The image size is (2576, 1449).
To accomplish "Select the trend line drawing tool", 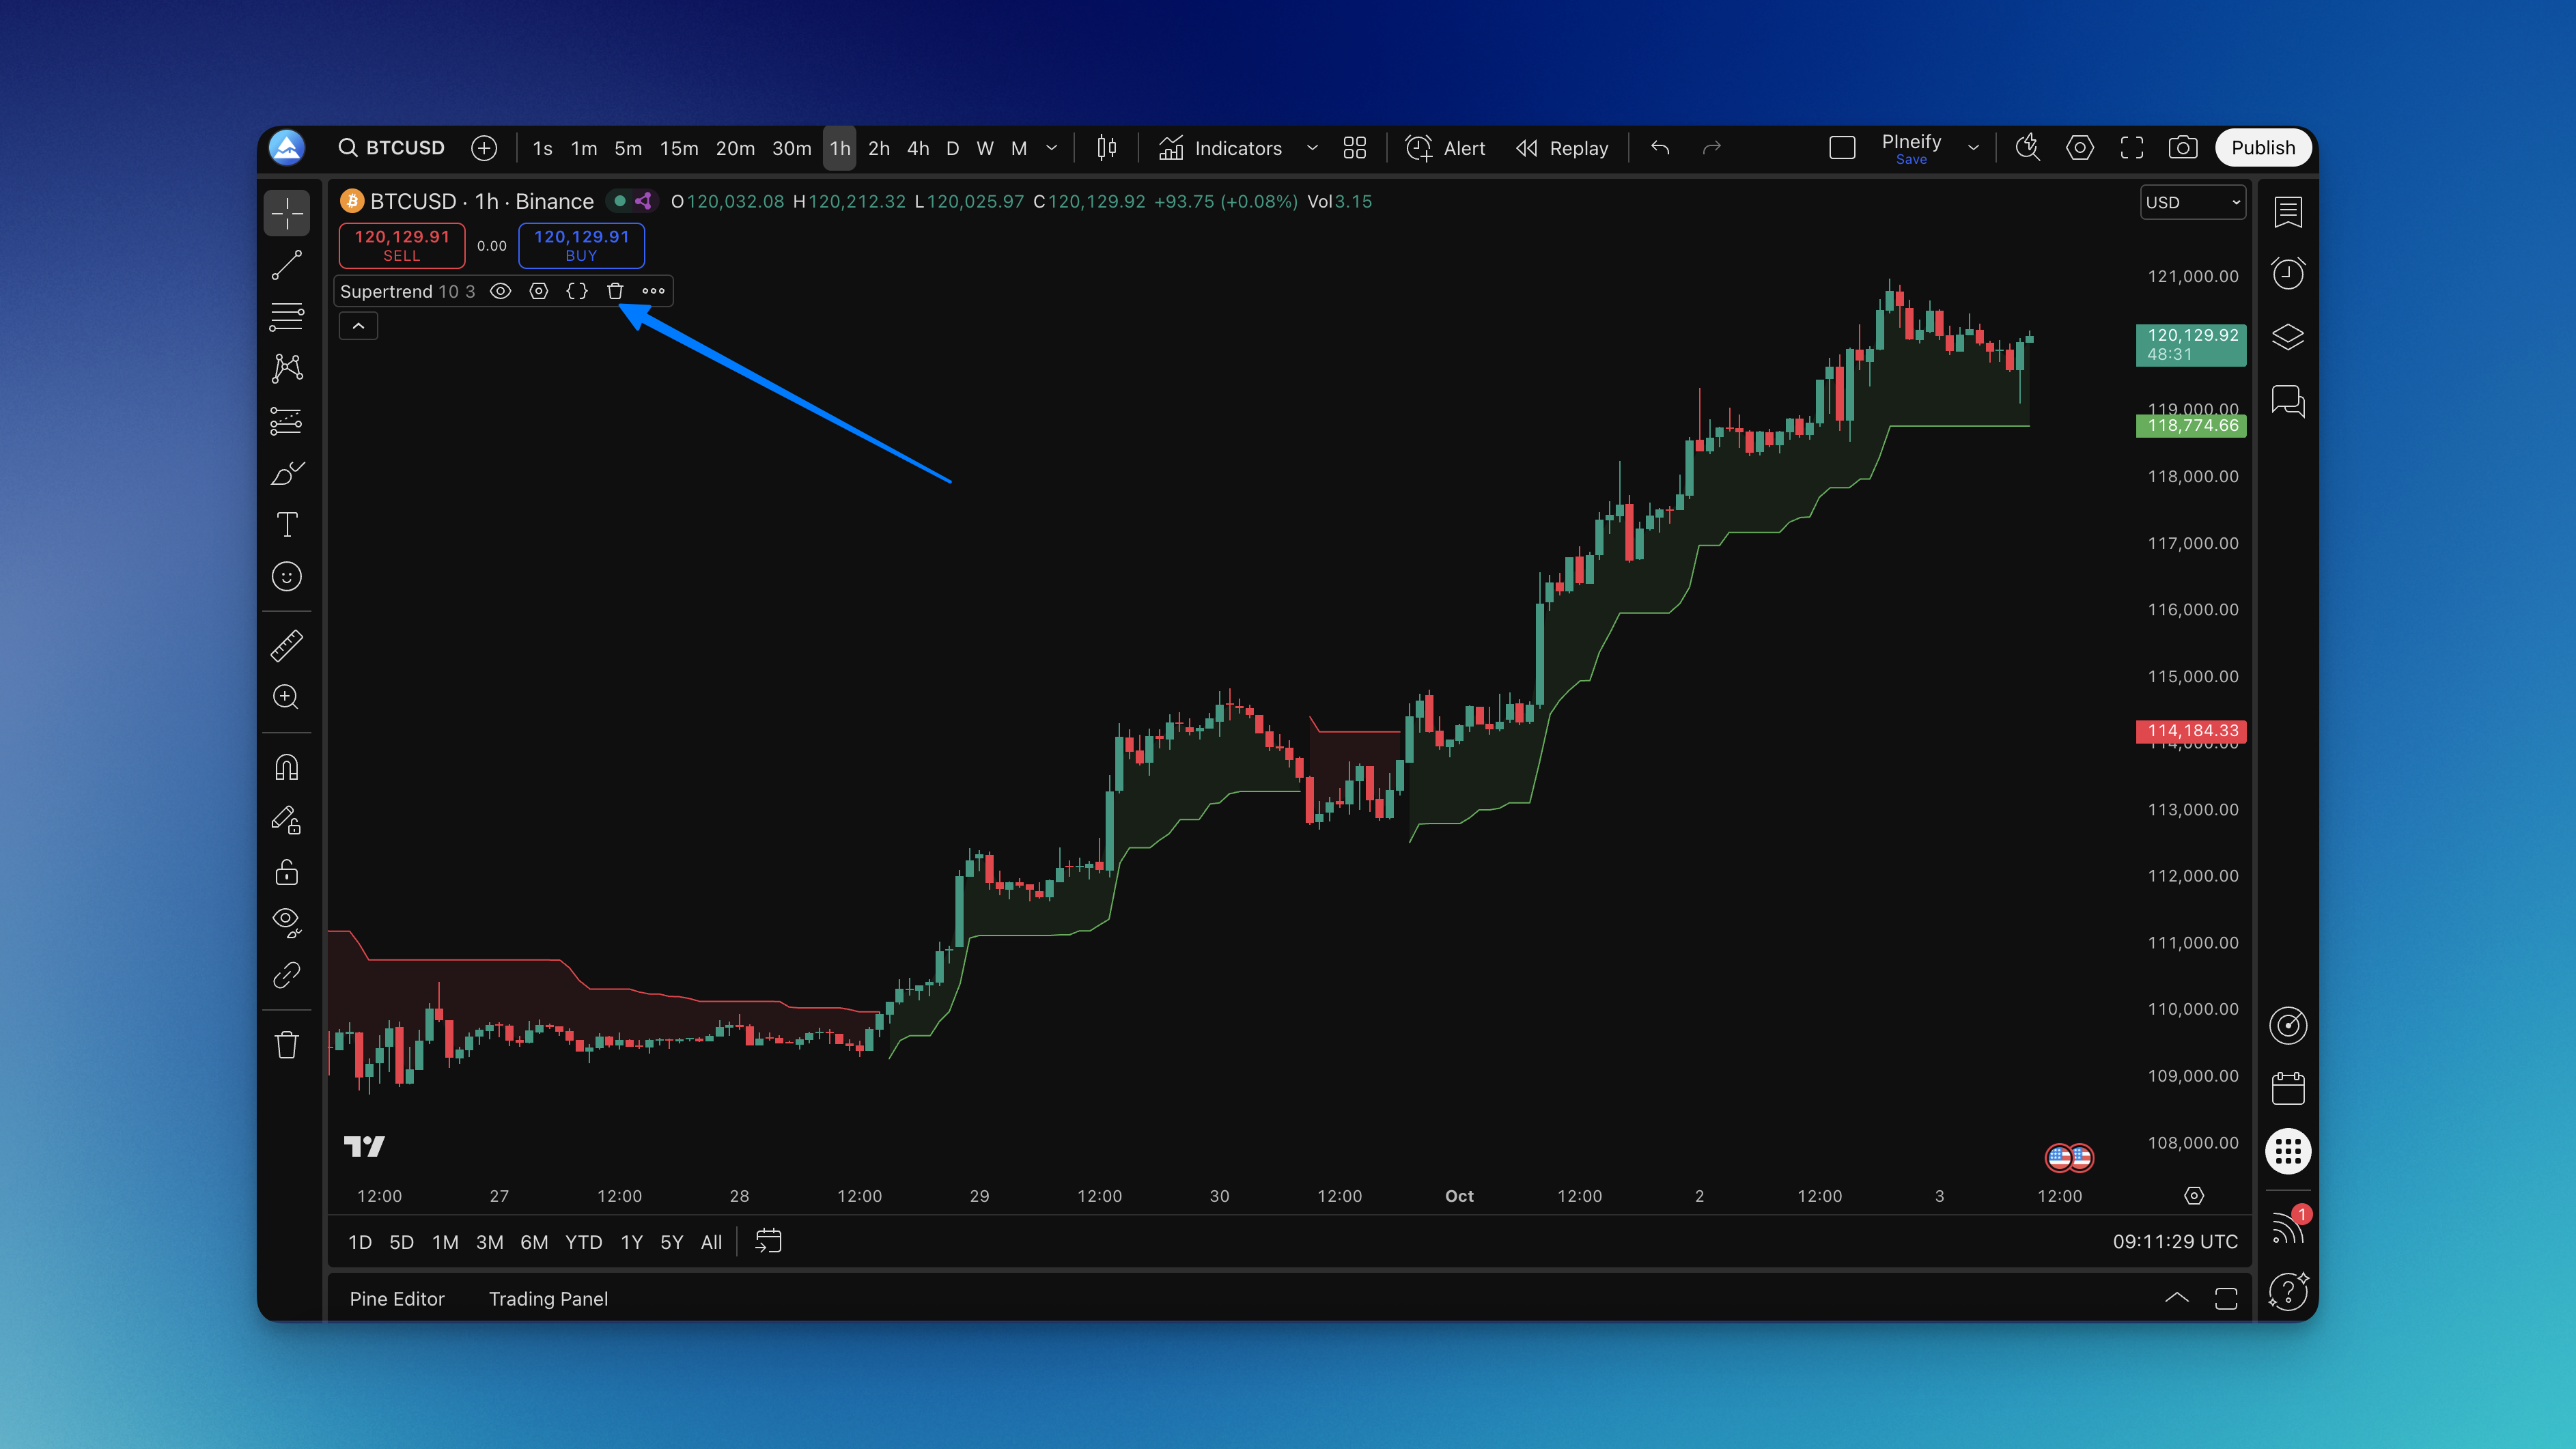I will pos(287,265).
